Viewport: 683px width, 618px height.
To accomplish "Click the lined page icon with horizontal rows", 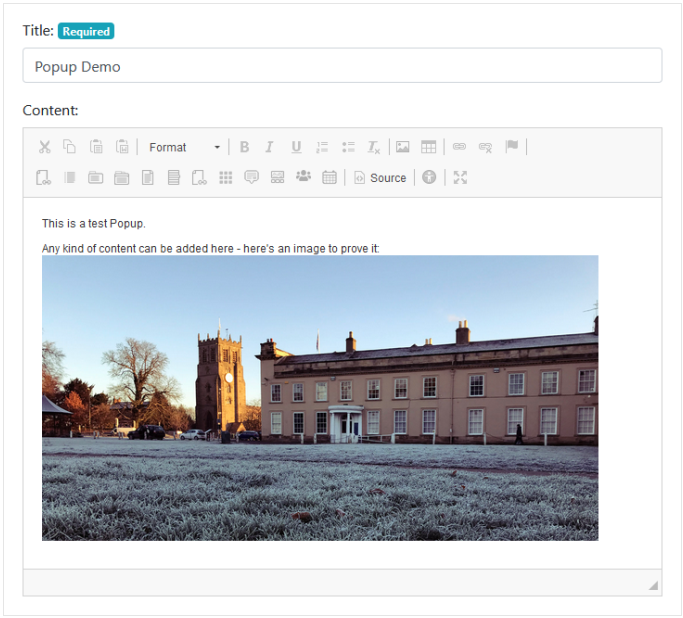I will pyautogui.click(x=173, y=178).
